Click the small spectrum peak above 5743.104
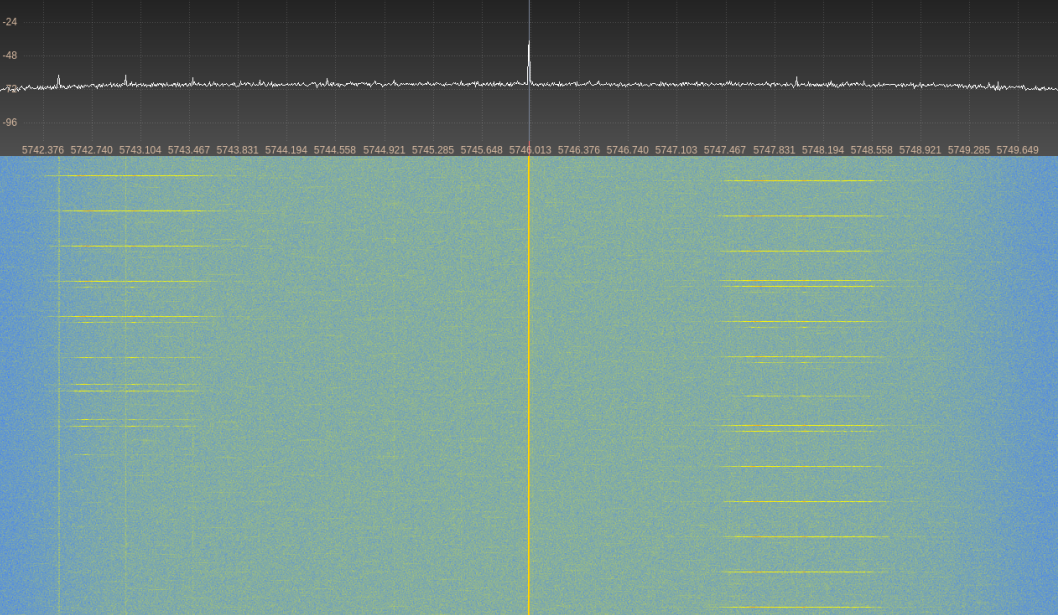Image resolution: width=1058 pixels, height=615 pixels. tap(125, 78)
